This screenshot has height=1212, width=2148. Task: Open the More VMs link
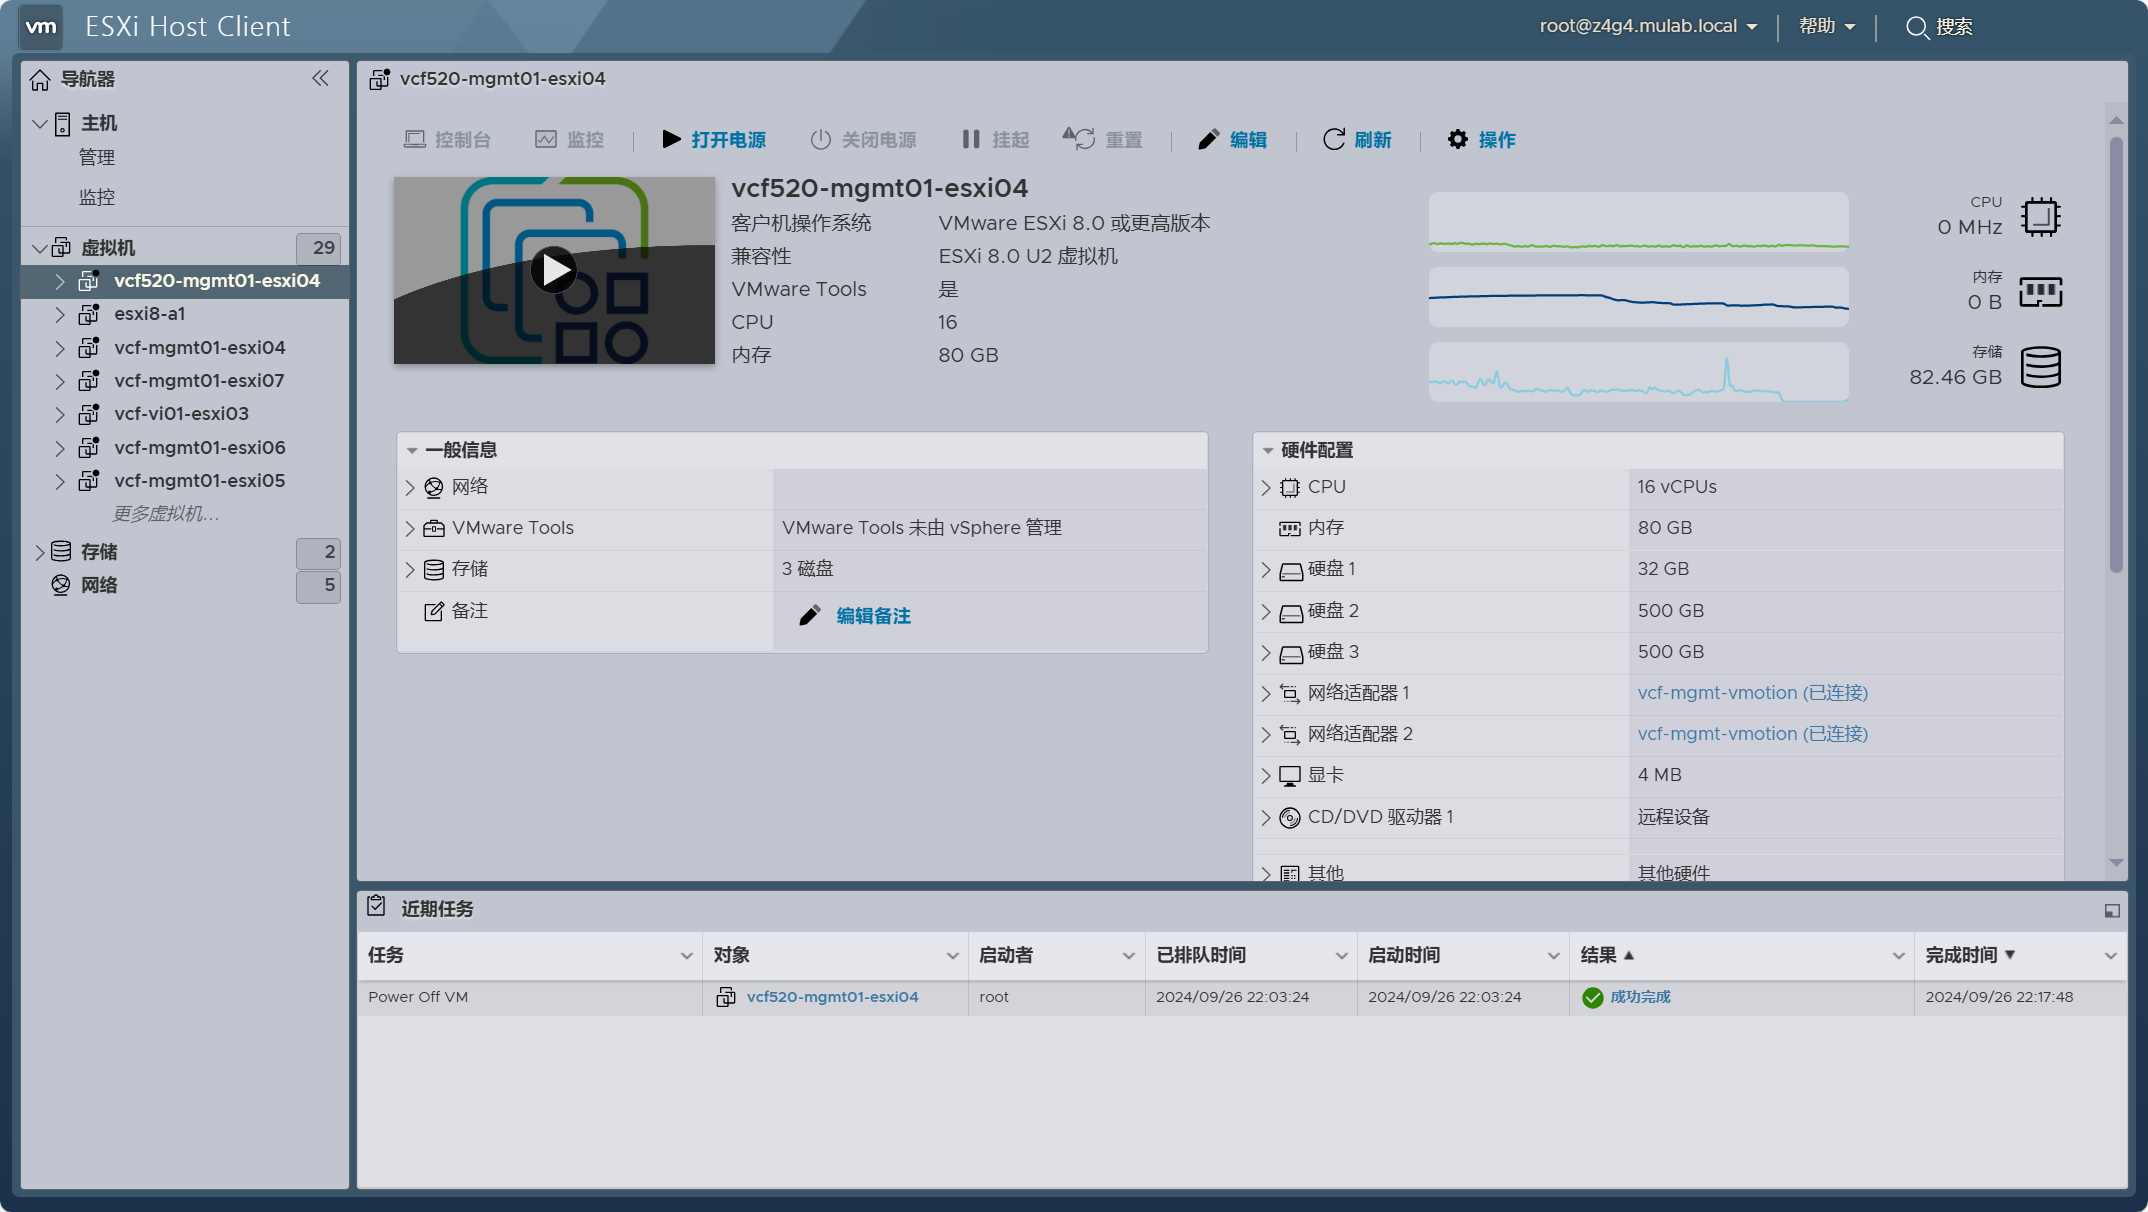click(x=166, y=514)
